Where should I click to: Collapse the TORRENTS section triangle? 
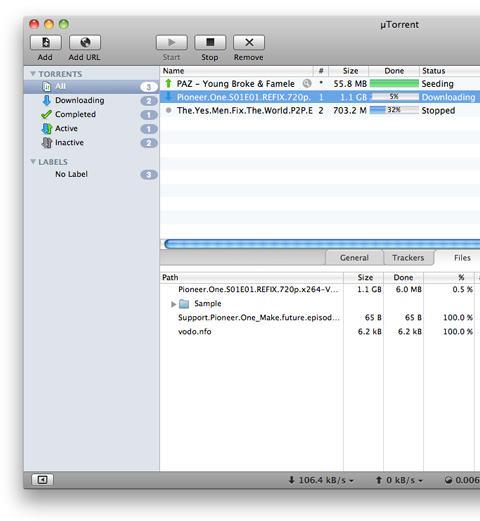[x=33, y=74]
